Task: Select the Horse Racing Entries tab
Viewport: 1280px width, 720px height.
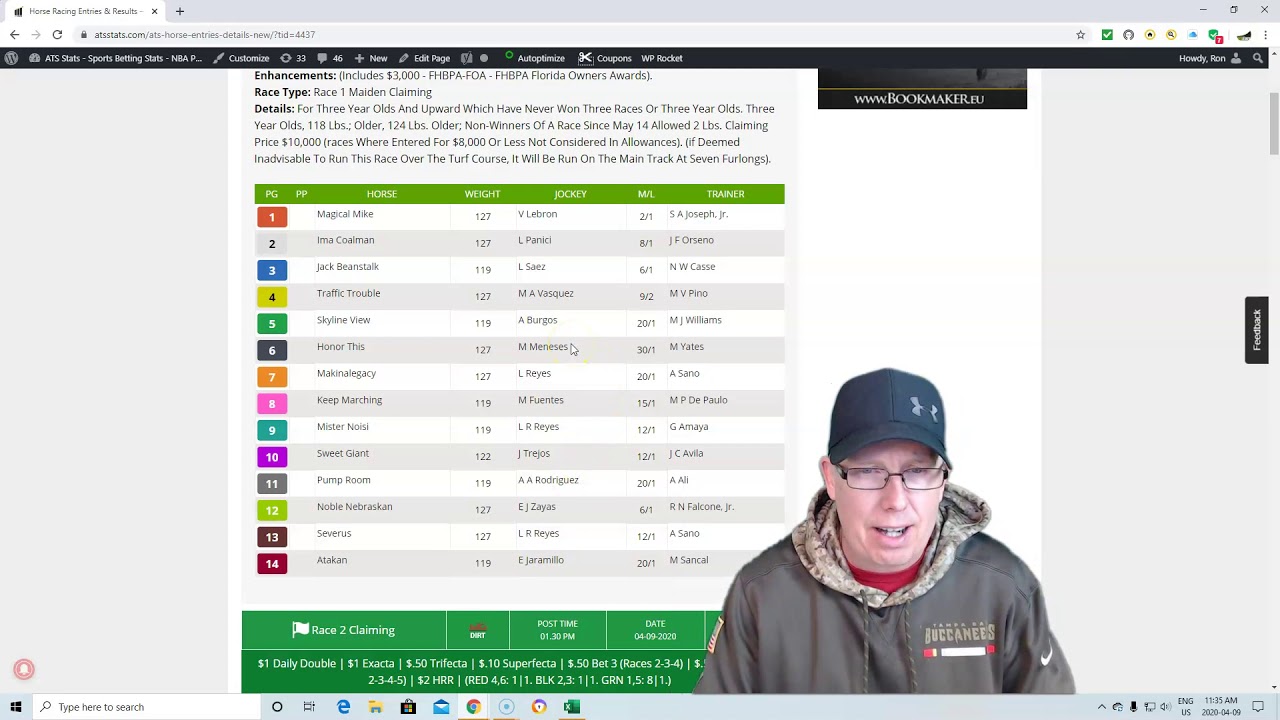Action: [84, 11]
